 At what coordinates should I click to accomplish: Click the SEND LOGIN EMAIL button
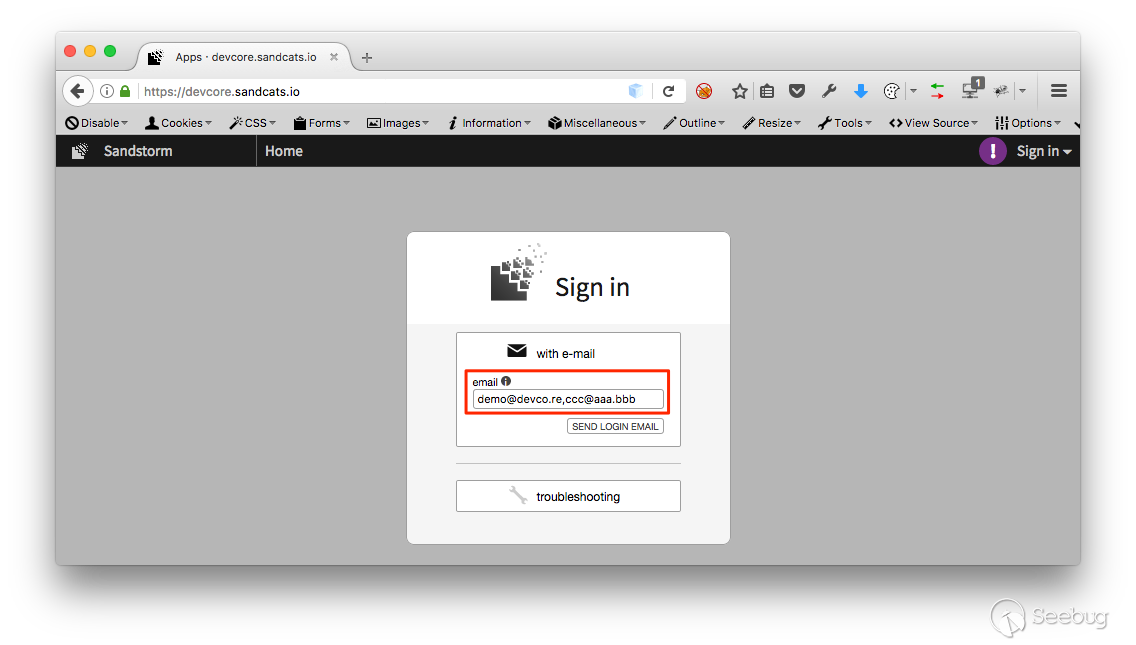pyautogui.click(x=615, y=426)
